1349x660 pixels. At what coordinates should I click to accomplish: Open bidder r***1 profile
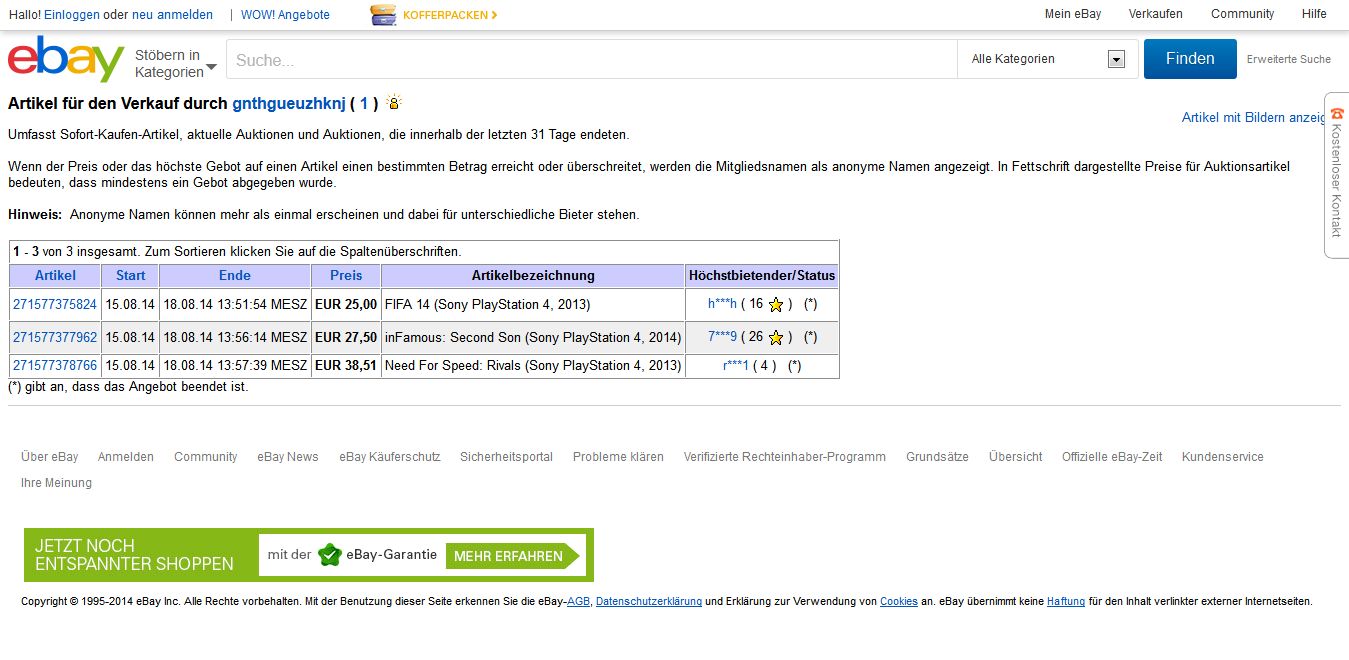pyautogui.click(x=735, y=365)
